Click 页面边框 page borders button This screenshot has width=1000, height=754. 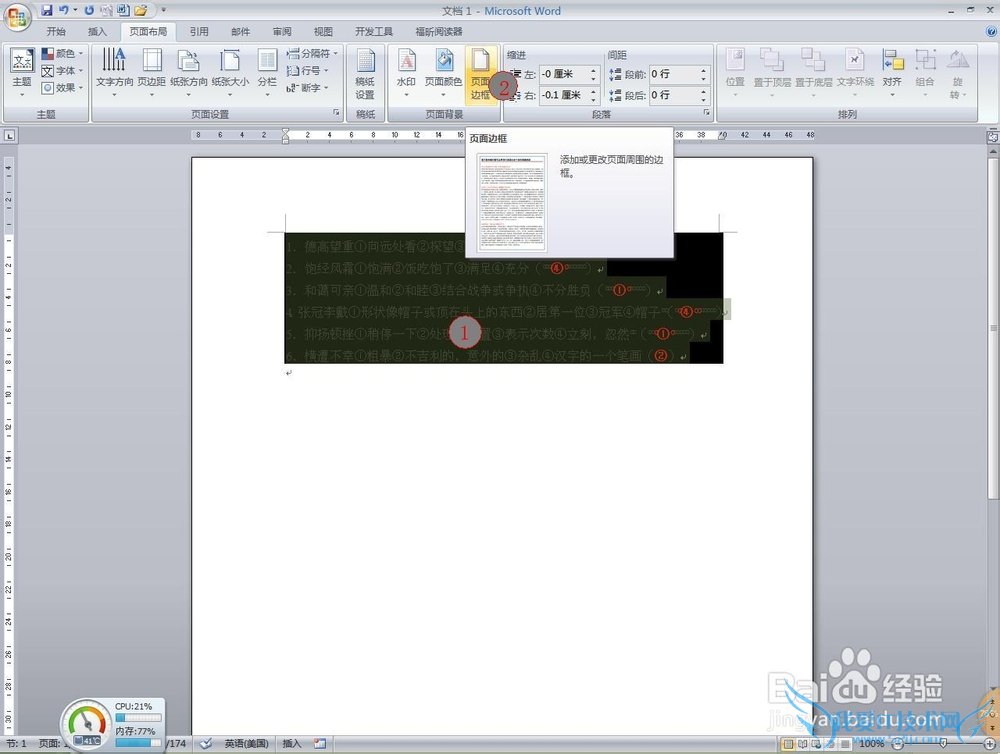click(480, 75)
